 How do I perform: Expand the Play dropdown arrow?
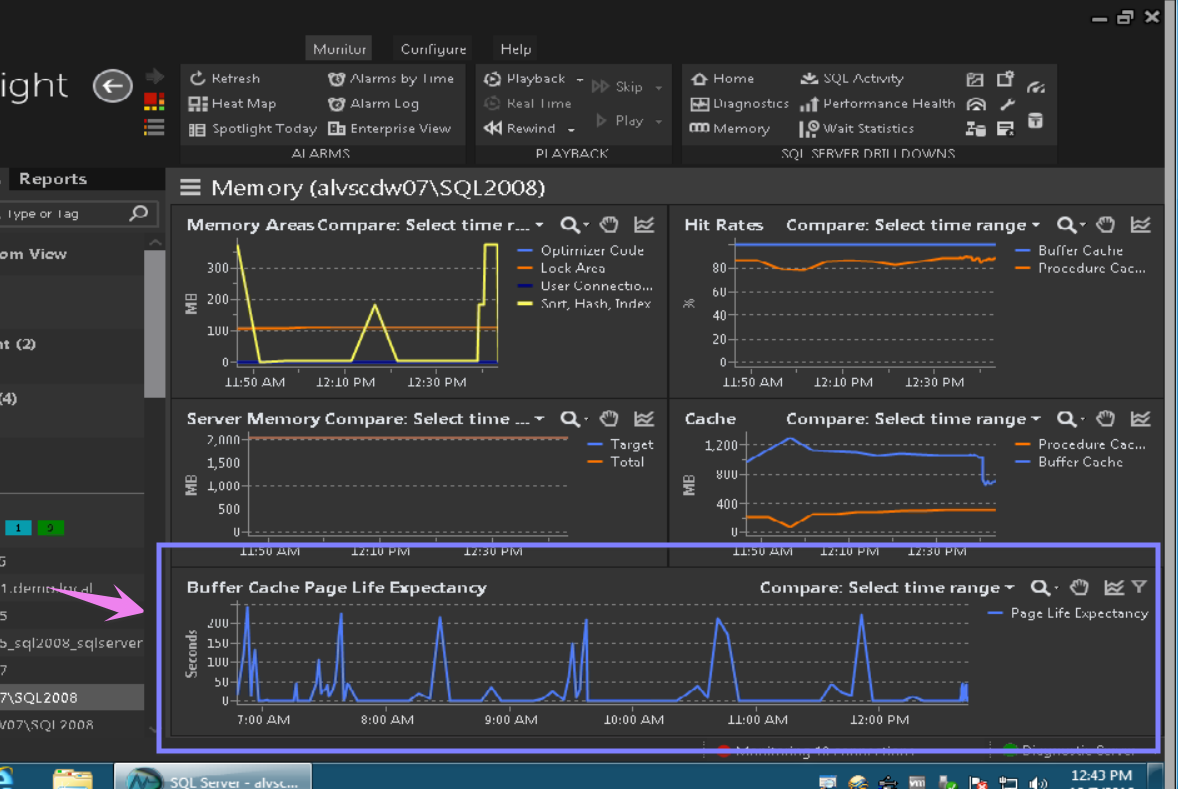coord(659,121)
